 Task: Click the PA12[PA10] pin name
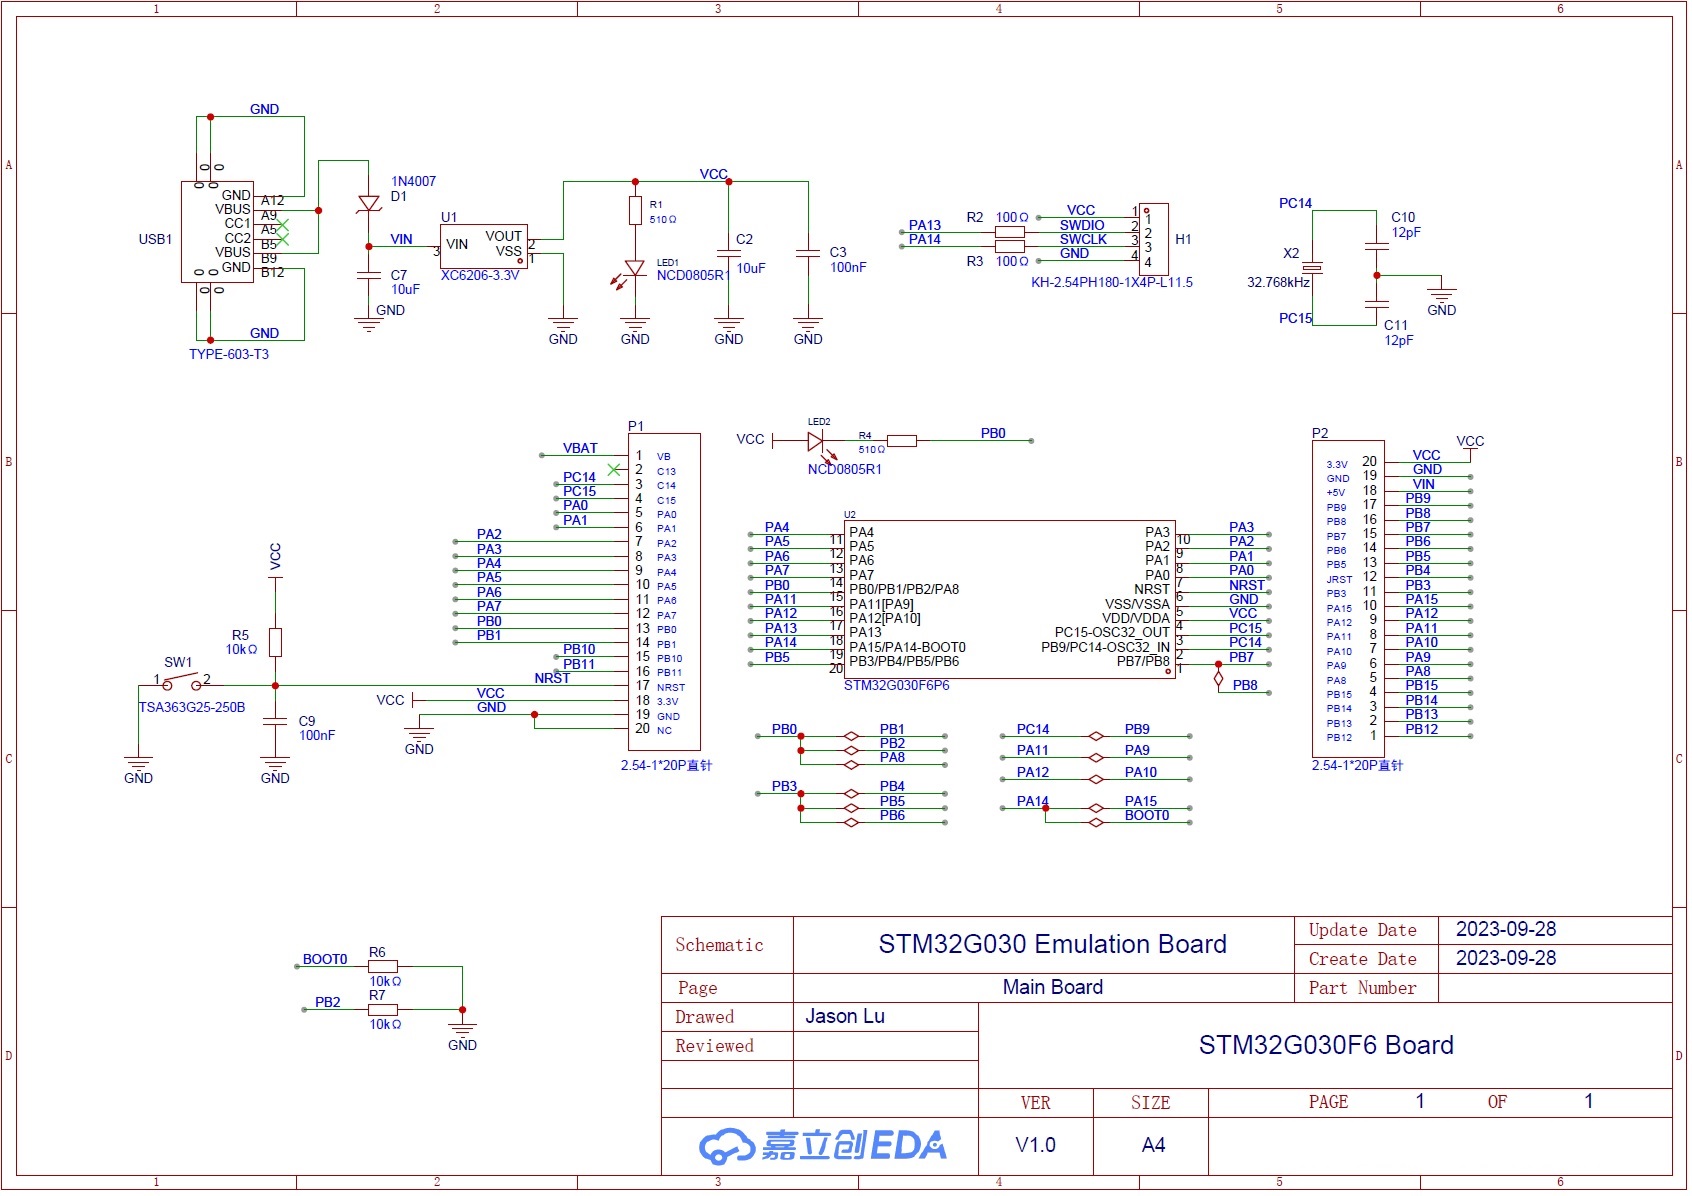click(885, 619)
